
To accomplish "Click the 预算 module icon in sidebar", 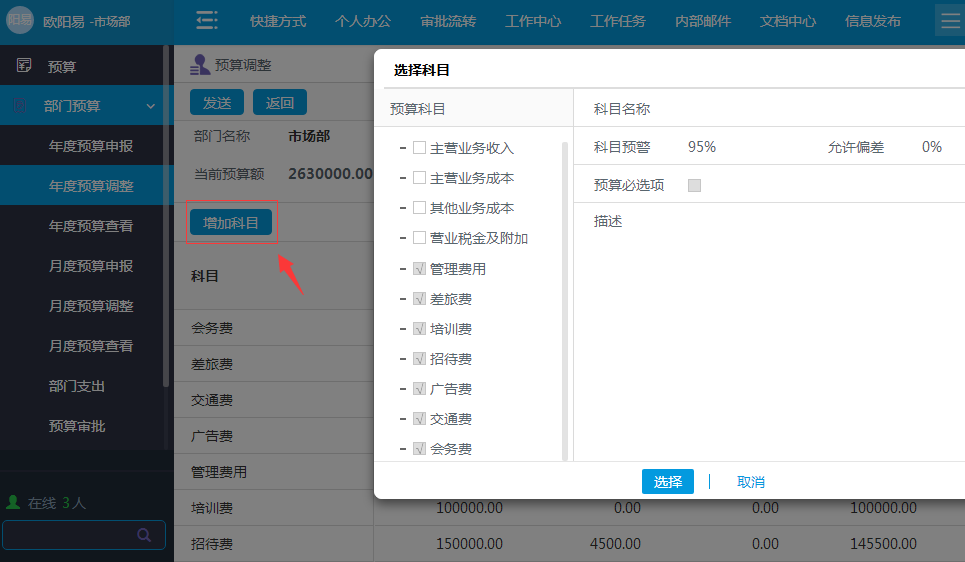I will [24, 65].
